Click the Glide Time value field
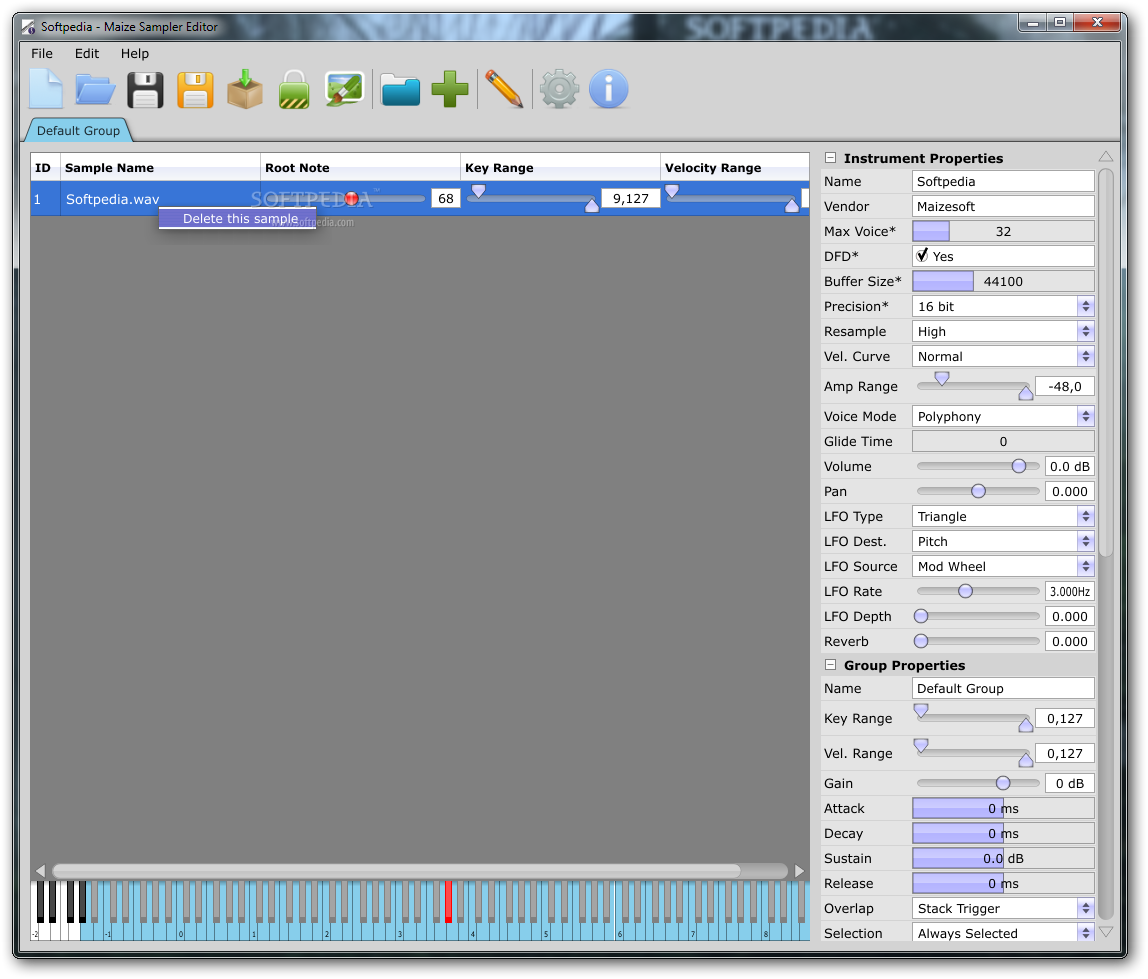 (x=1003, y=441)
